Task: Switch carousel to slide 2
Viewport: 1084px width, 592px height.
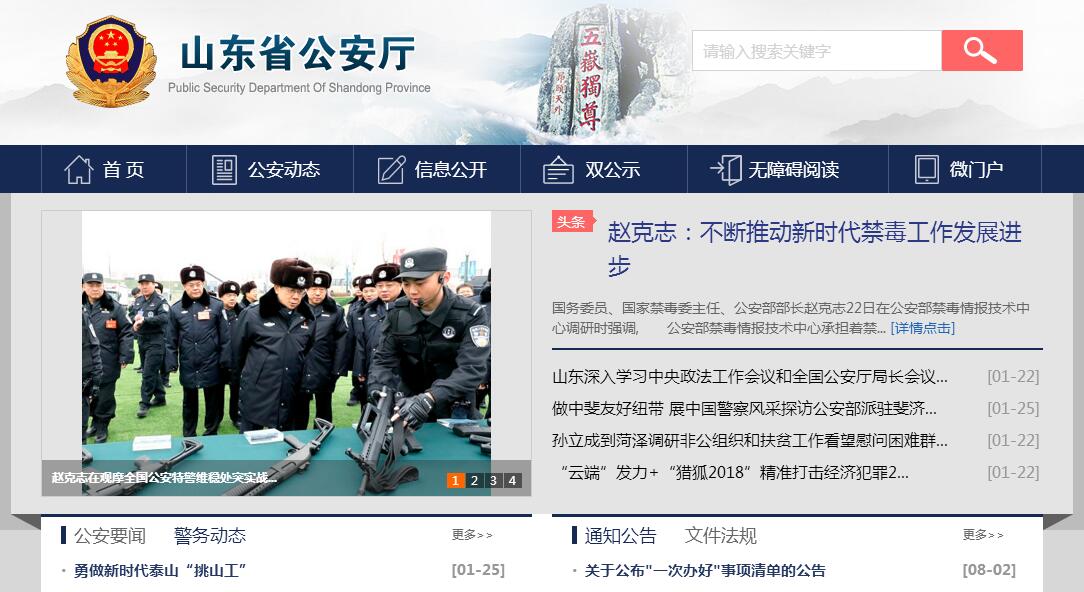Action: (474, 480)
